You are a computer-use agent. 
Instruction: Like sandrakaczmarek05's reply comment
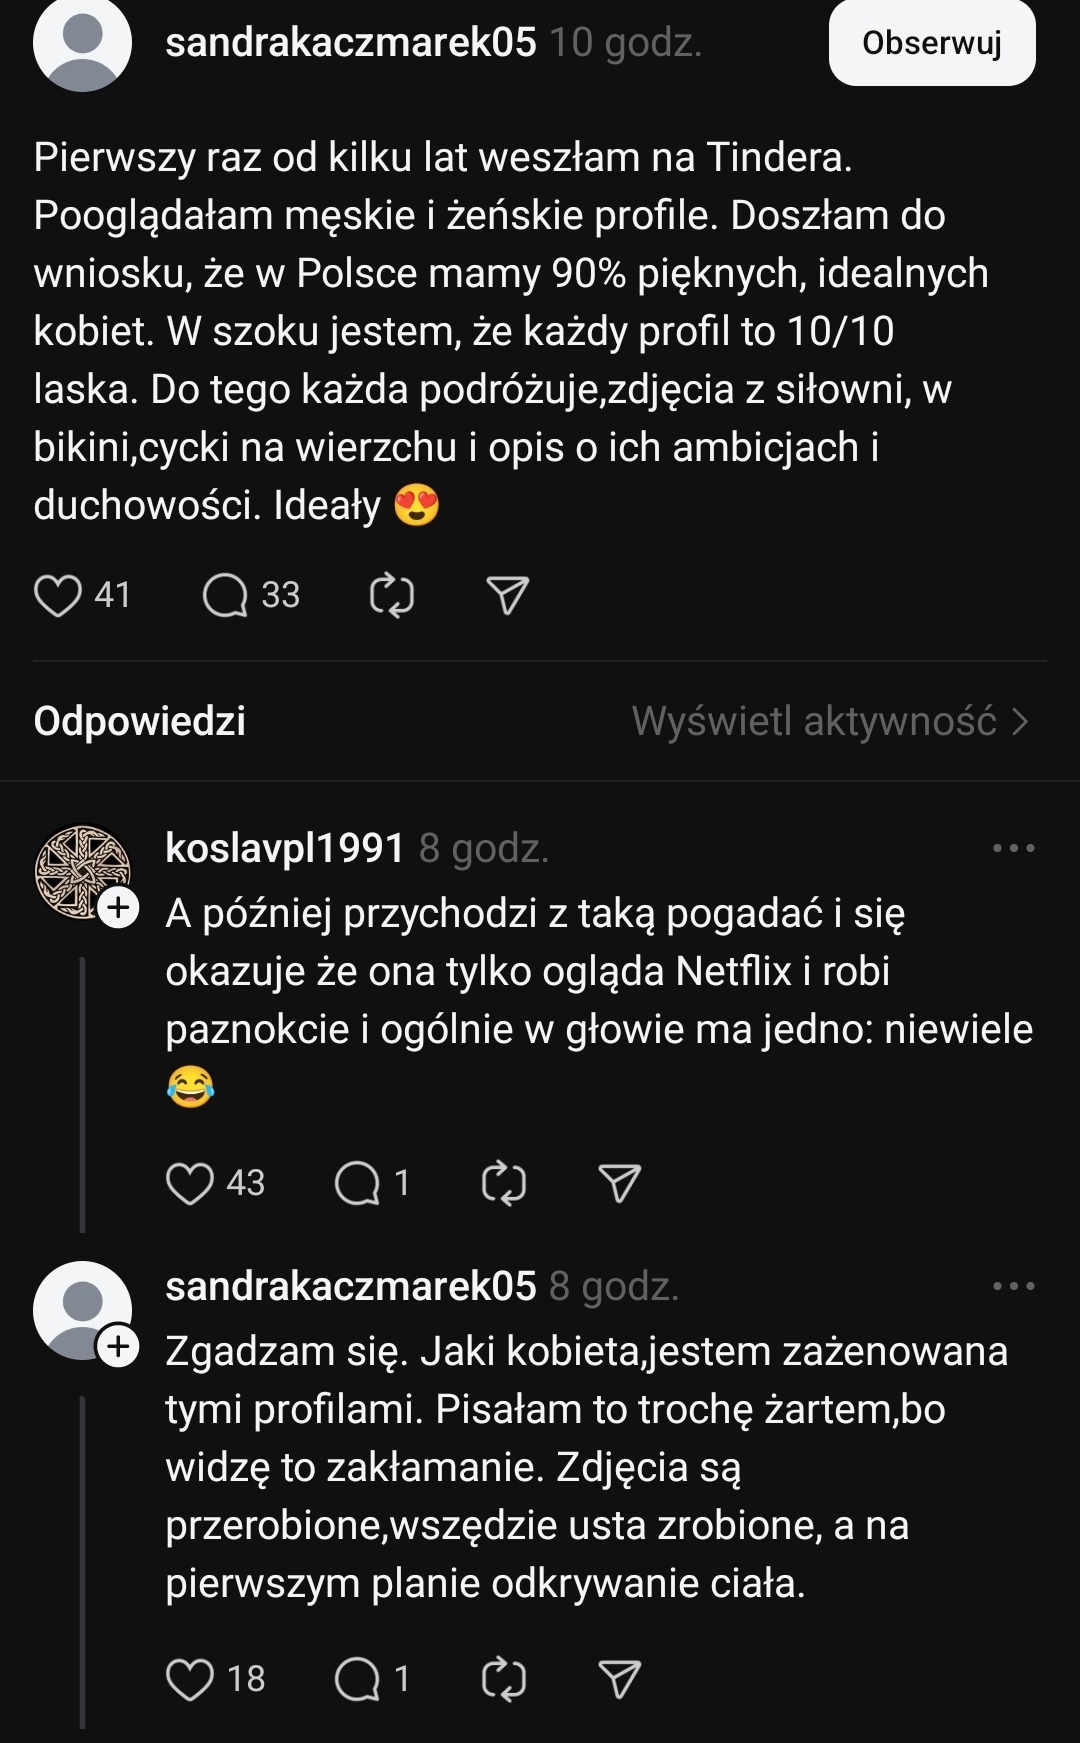[x=190, y=1679]
